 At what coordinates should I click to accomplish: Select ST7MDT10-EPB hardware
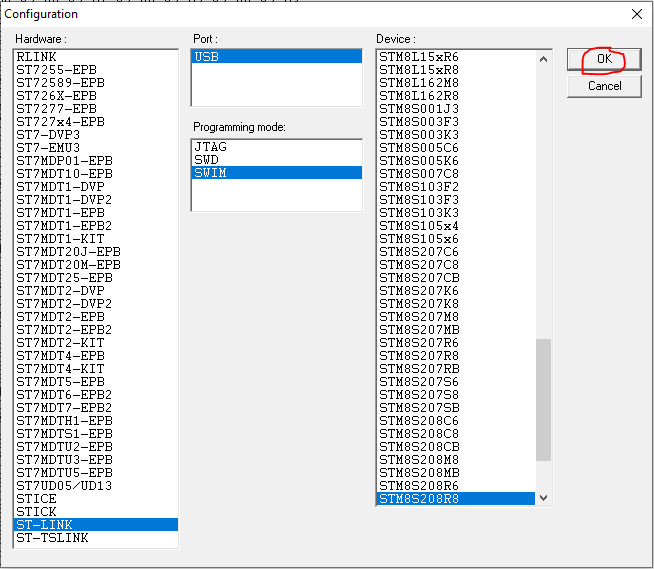[x=96, y=174]
